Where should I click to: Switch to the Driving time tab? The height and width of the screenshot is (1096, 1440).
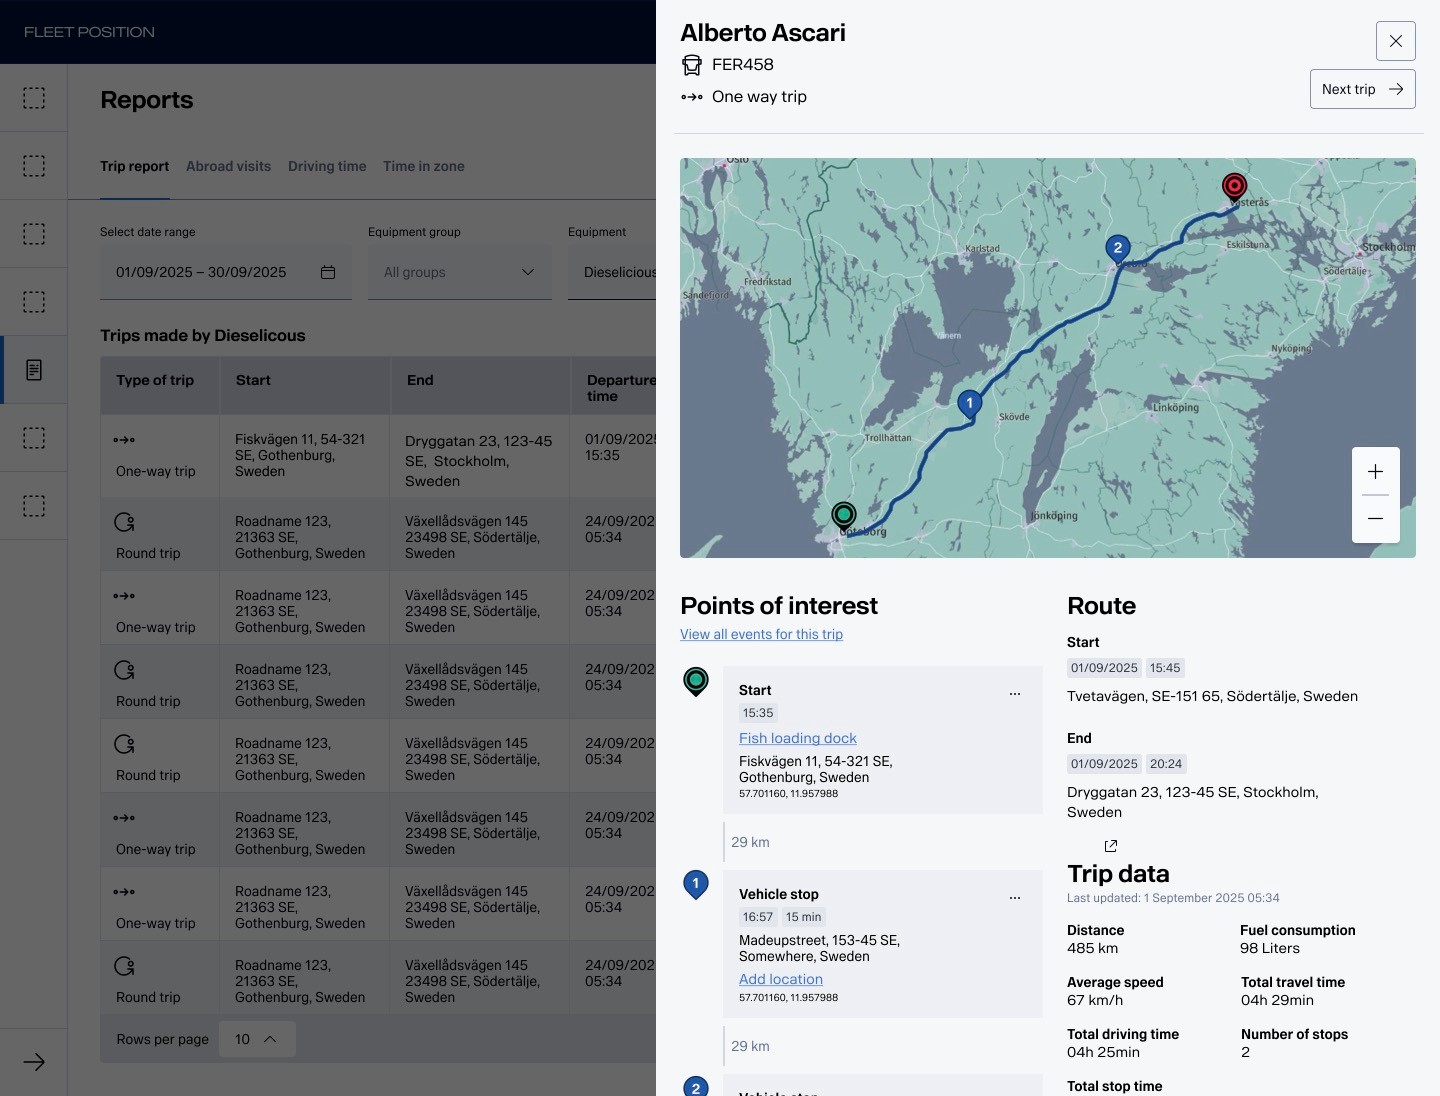327,166
